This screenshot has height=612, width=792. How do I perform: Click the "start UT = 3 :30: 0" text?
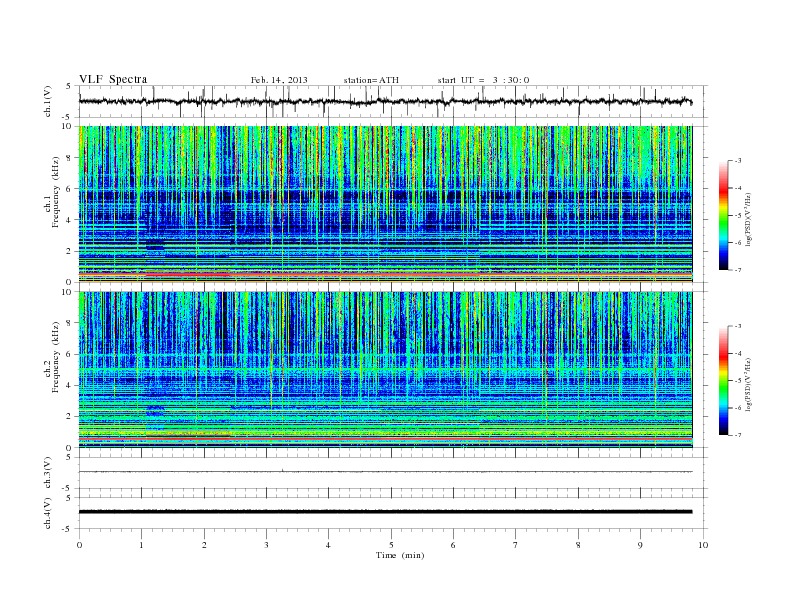pos(483,80)
